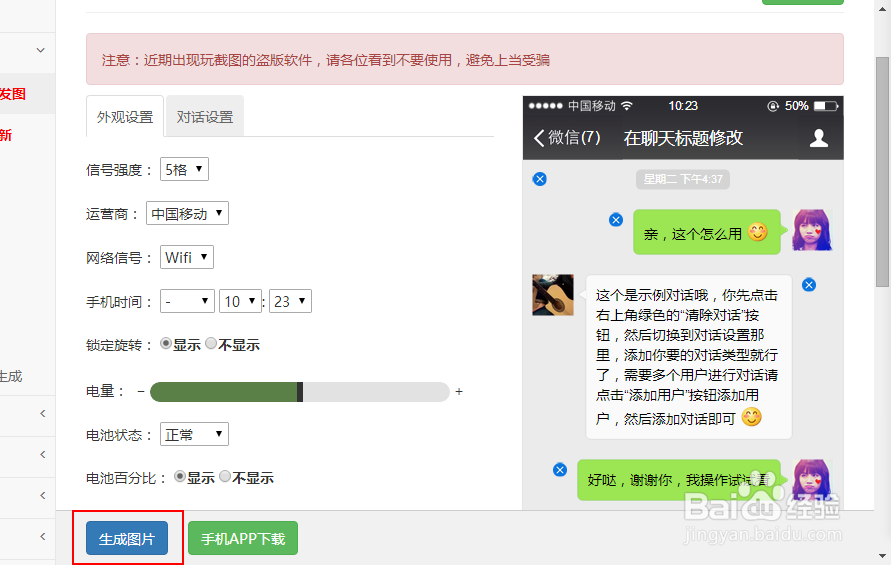Switch to the 外观设置 tab

coord(125,117)
